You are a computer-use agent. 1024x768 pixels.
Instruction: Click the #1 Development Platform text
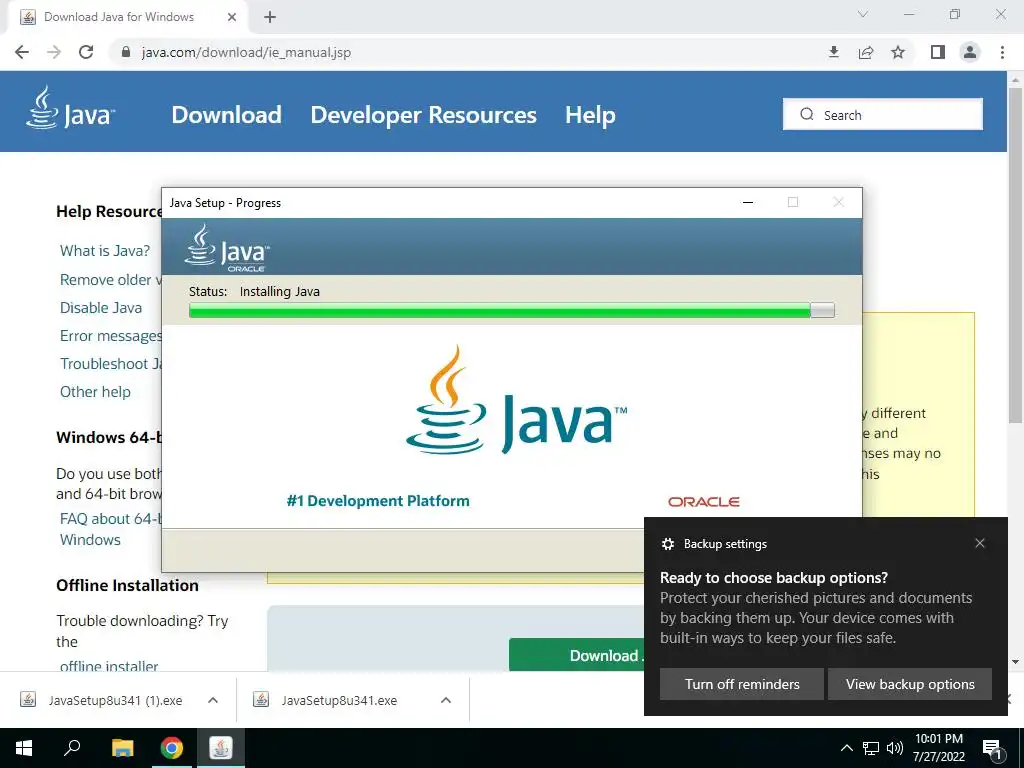[378, 501]
